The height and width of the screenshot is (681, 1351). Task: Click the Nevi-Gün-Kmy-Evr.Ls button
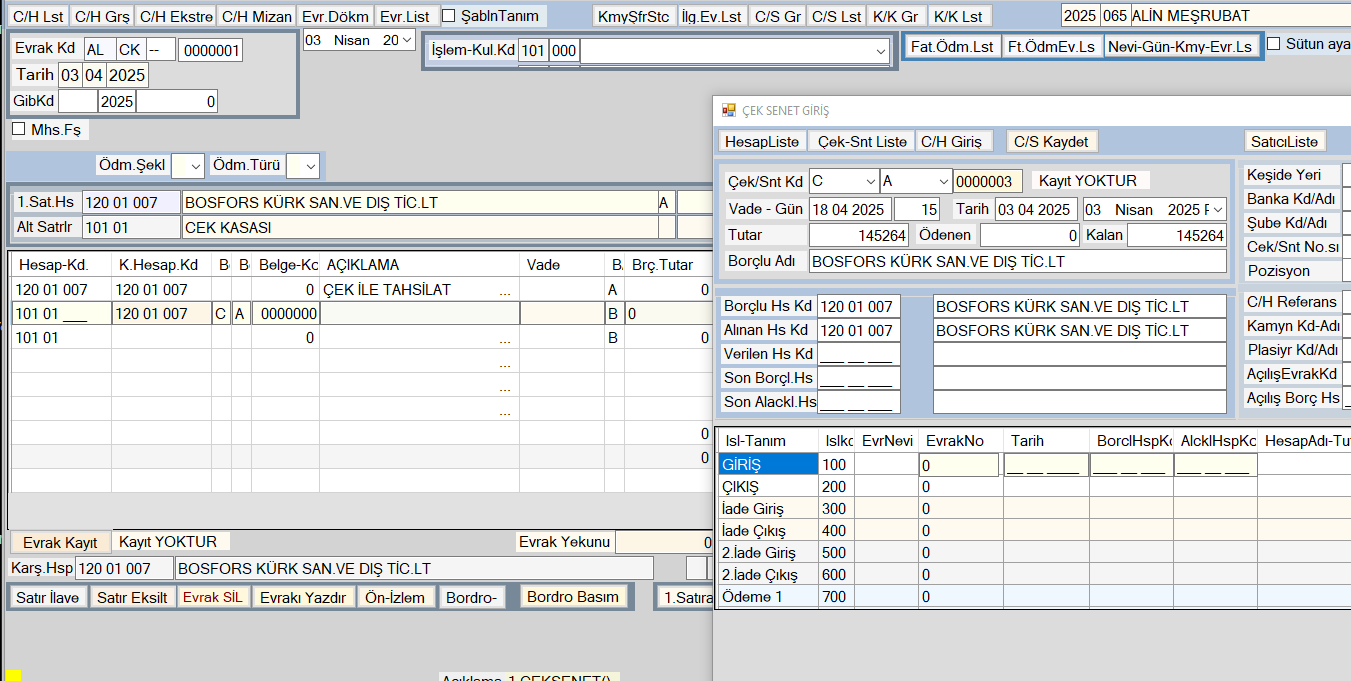(x=1181, y=46)
